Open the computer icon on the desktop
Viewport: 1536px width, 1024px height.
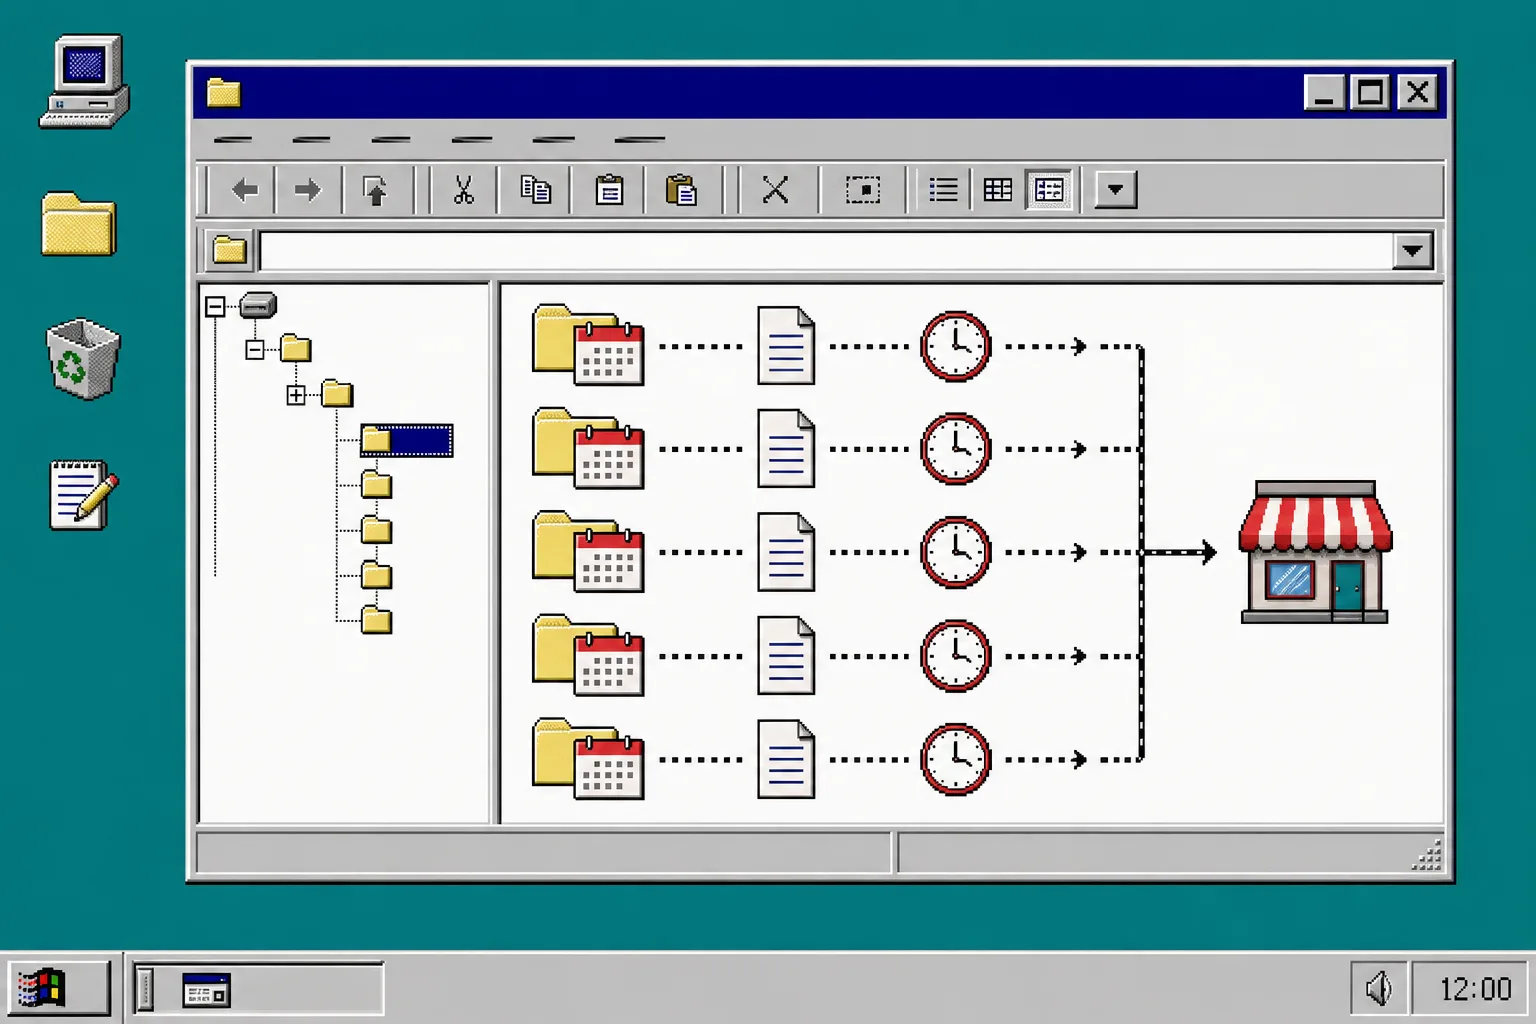[84, 82]
